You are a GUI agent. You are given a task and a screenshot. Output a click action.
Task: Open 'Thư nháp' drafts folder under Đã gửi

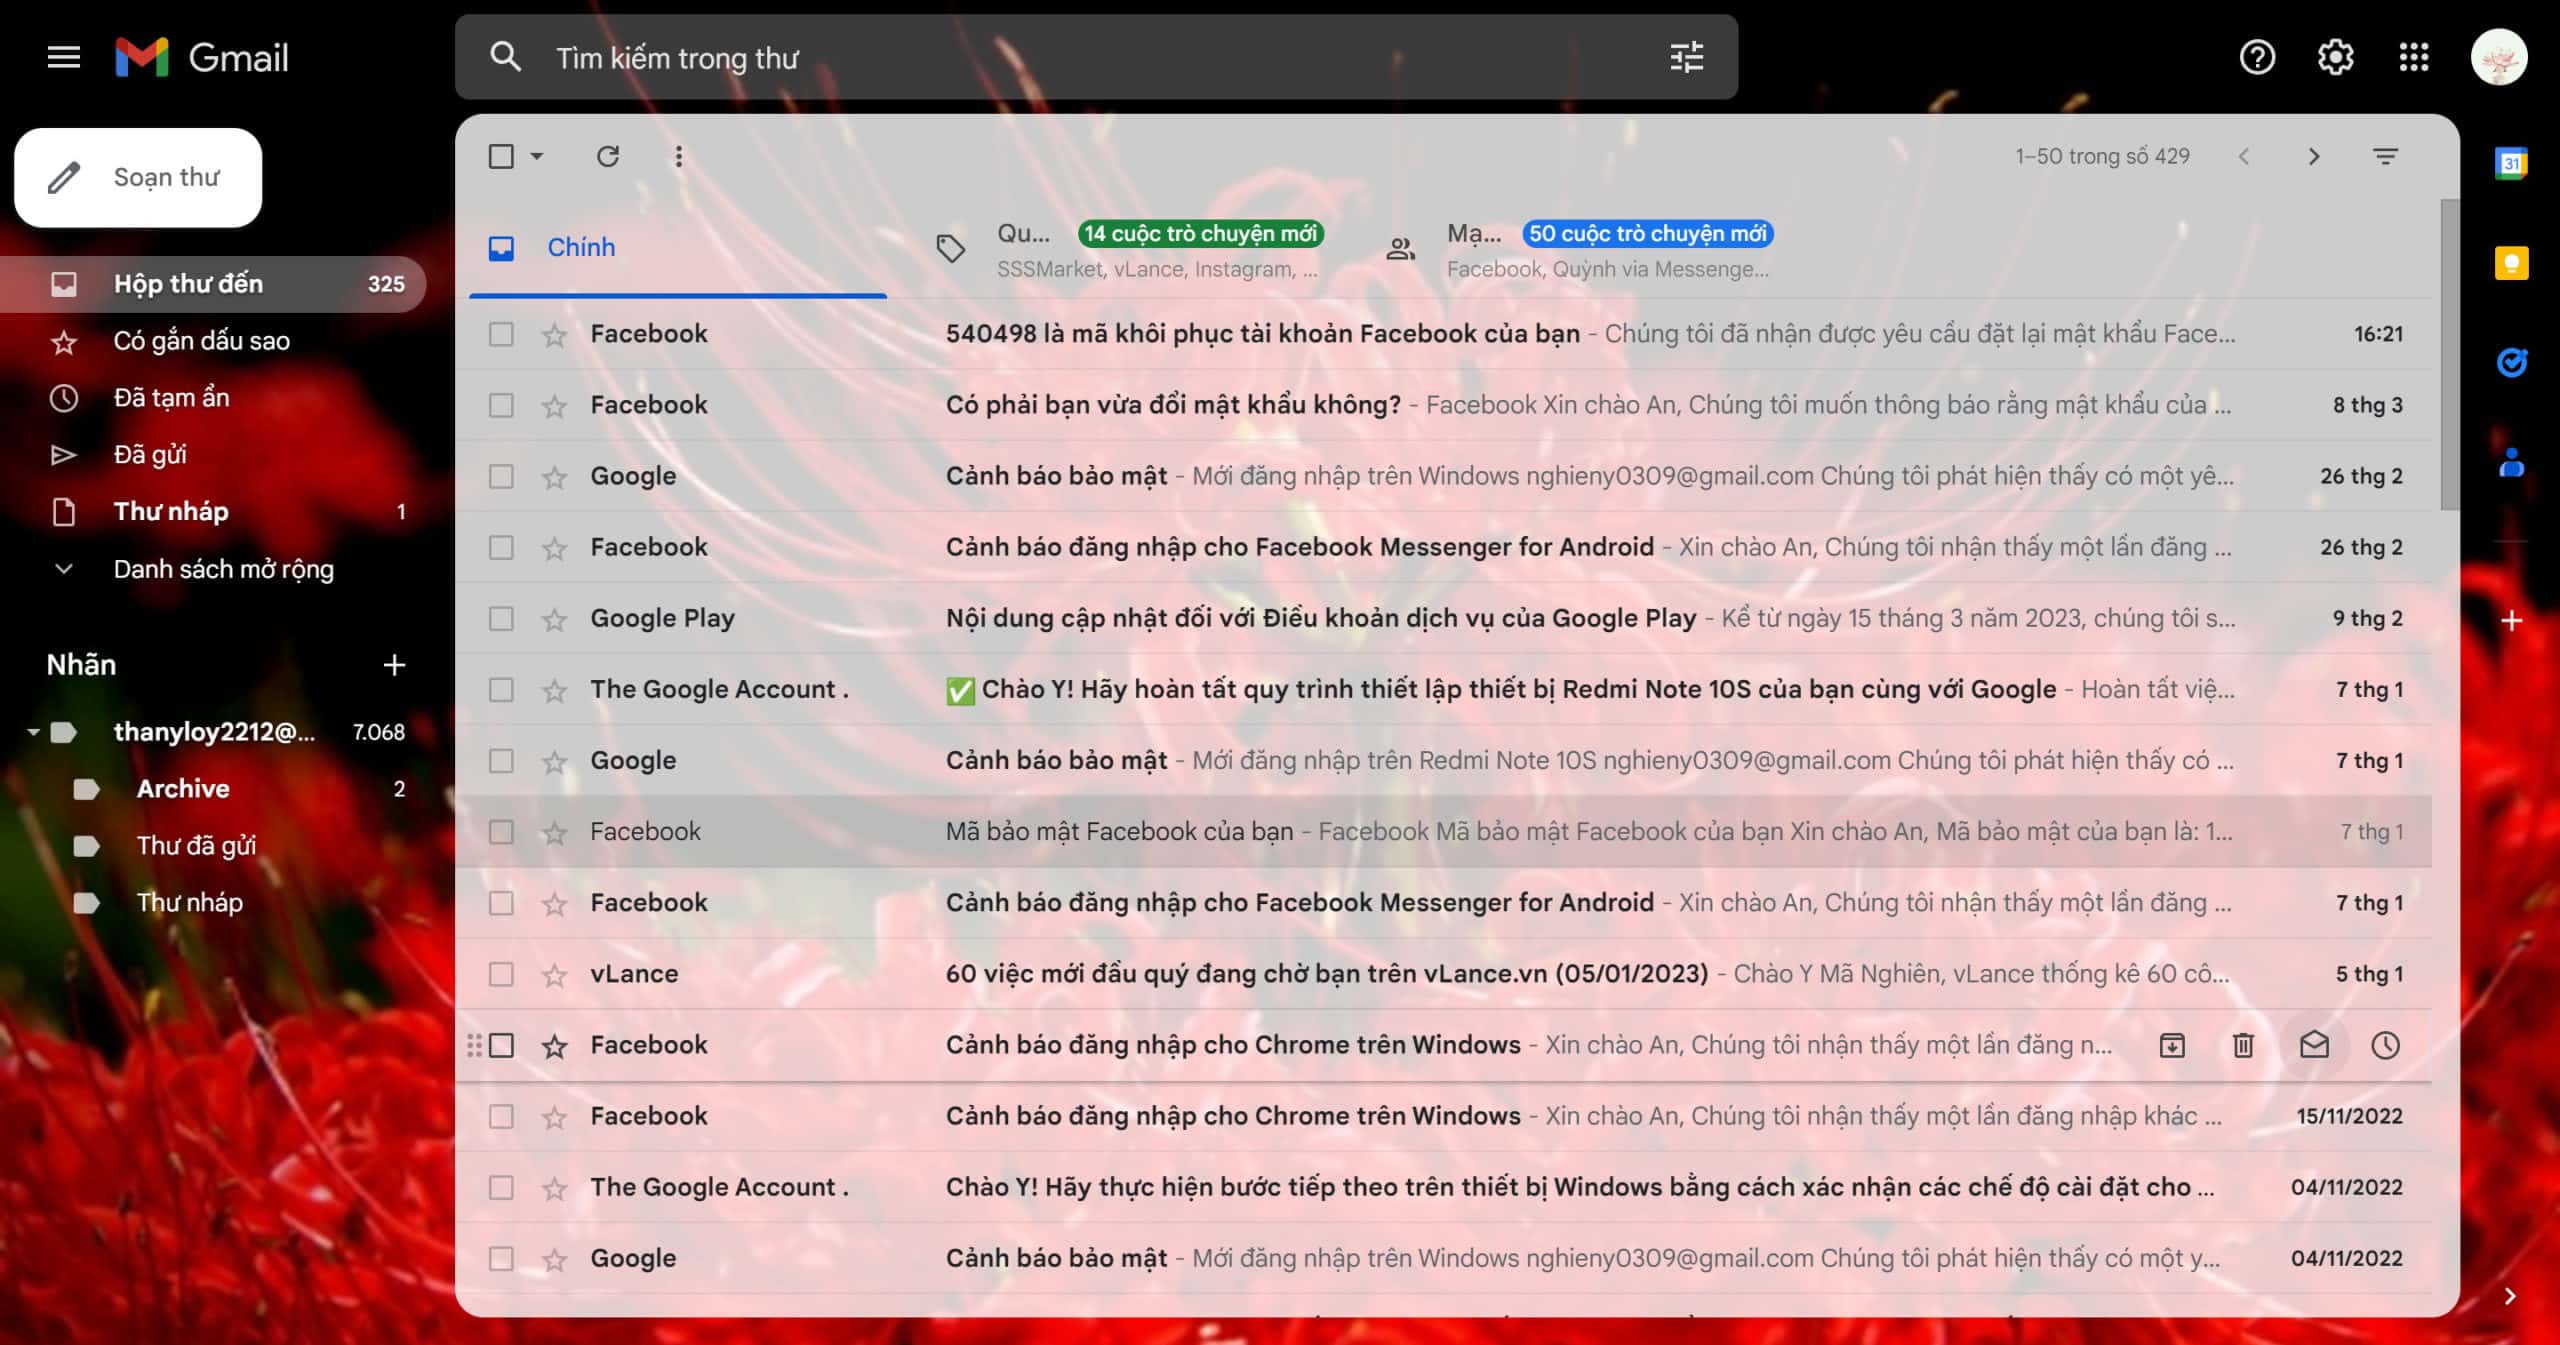point(214,512)
